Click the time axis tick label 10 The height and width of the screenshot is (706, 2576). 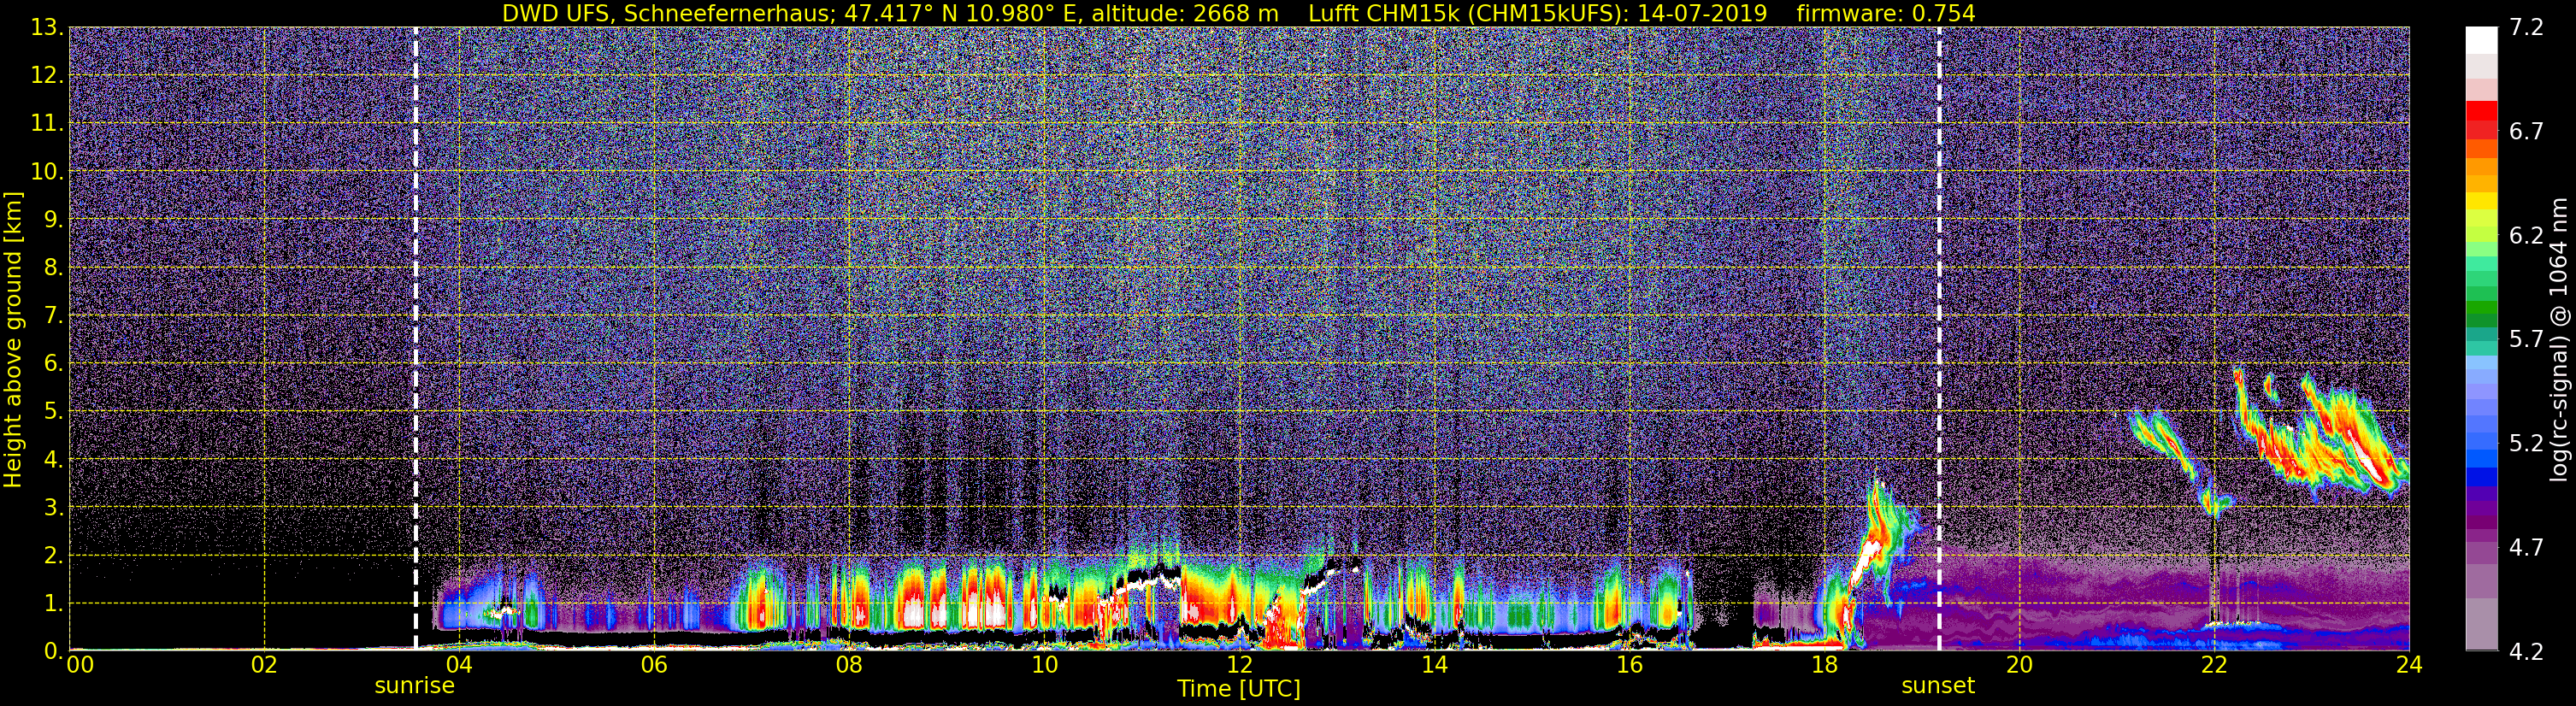click(x=1044, y=665)
